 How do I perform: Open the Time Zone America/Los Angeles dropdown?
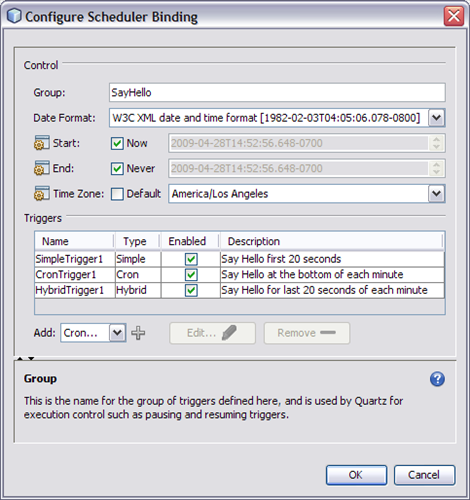click(x=437, y=194)
